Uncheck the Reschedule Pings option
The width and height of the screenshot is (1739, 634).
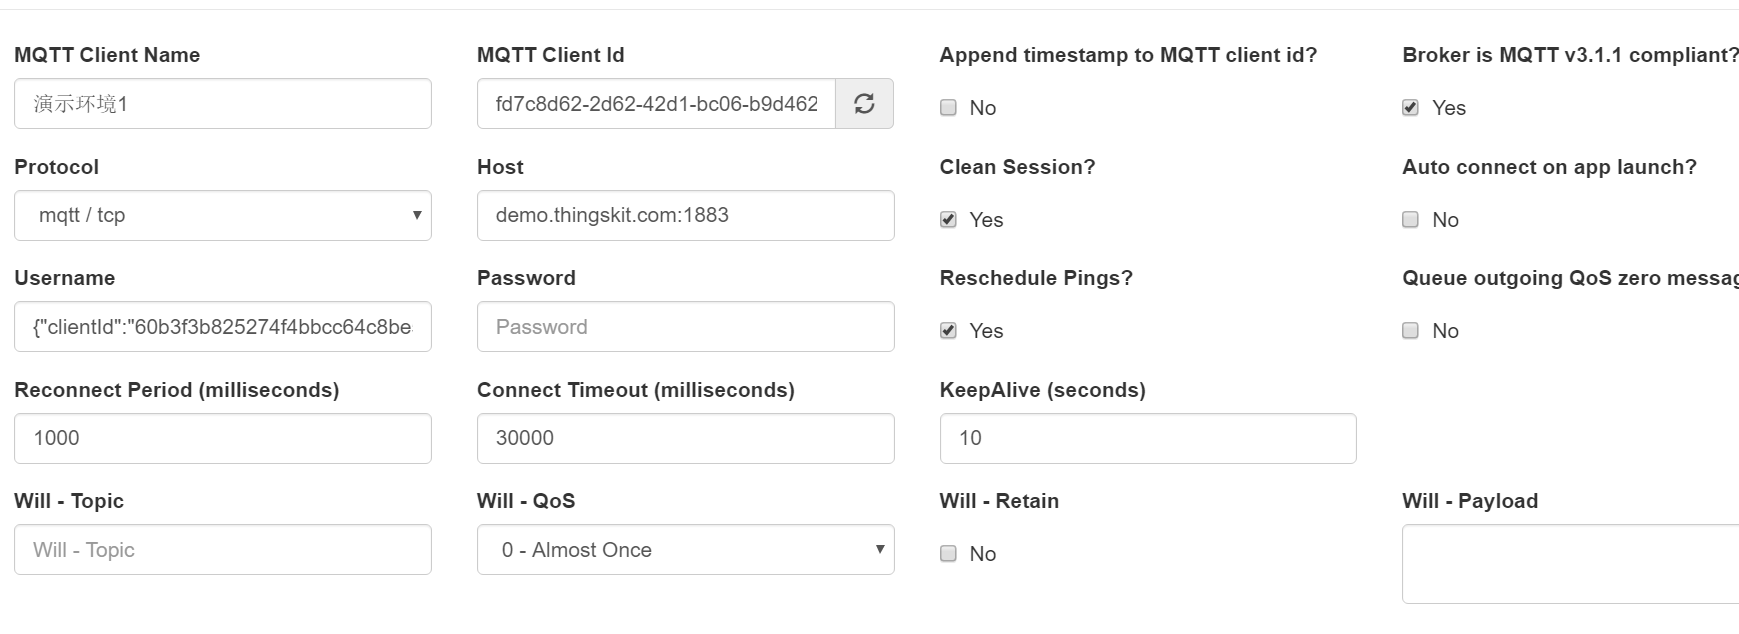click(948, 331)
